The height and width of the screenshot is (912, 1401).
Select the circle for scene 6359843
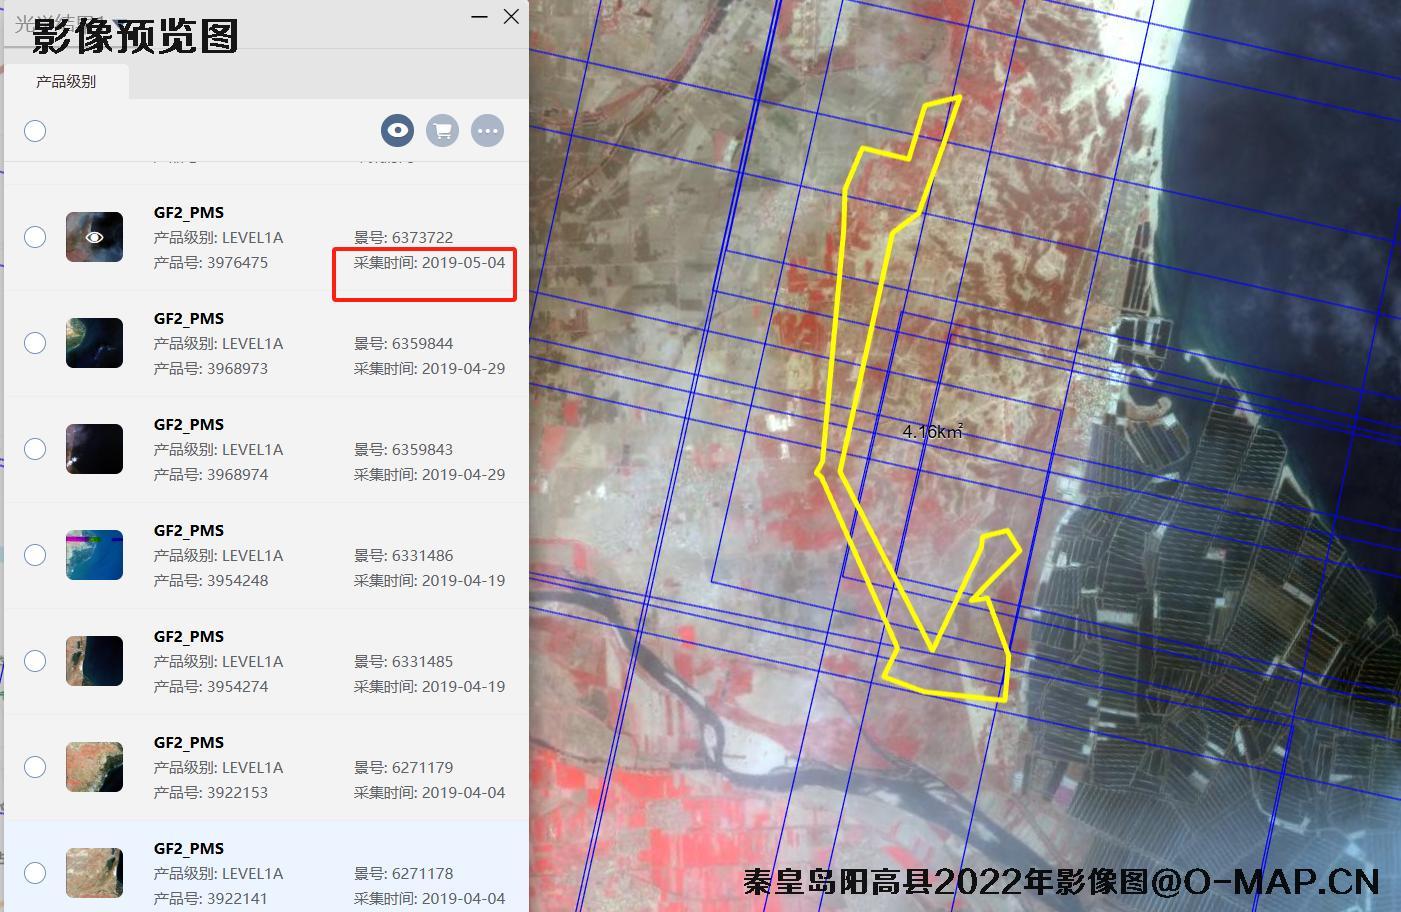35,449
